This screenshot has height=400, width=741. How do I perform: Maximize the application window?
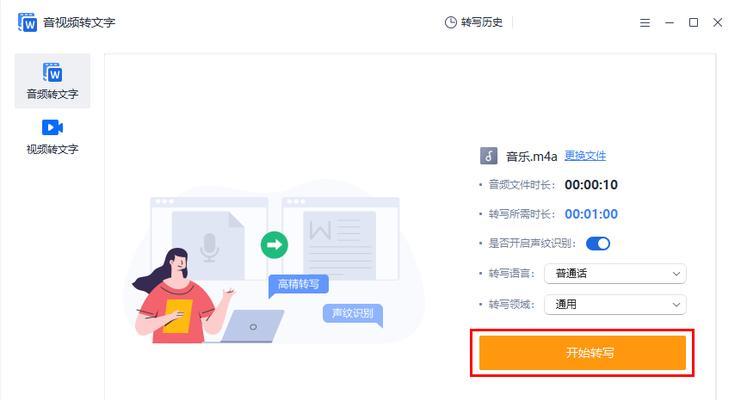693,22
